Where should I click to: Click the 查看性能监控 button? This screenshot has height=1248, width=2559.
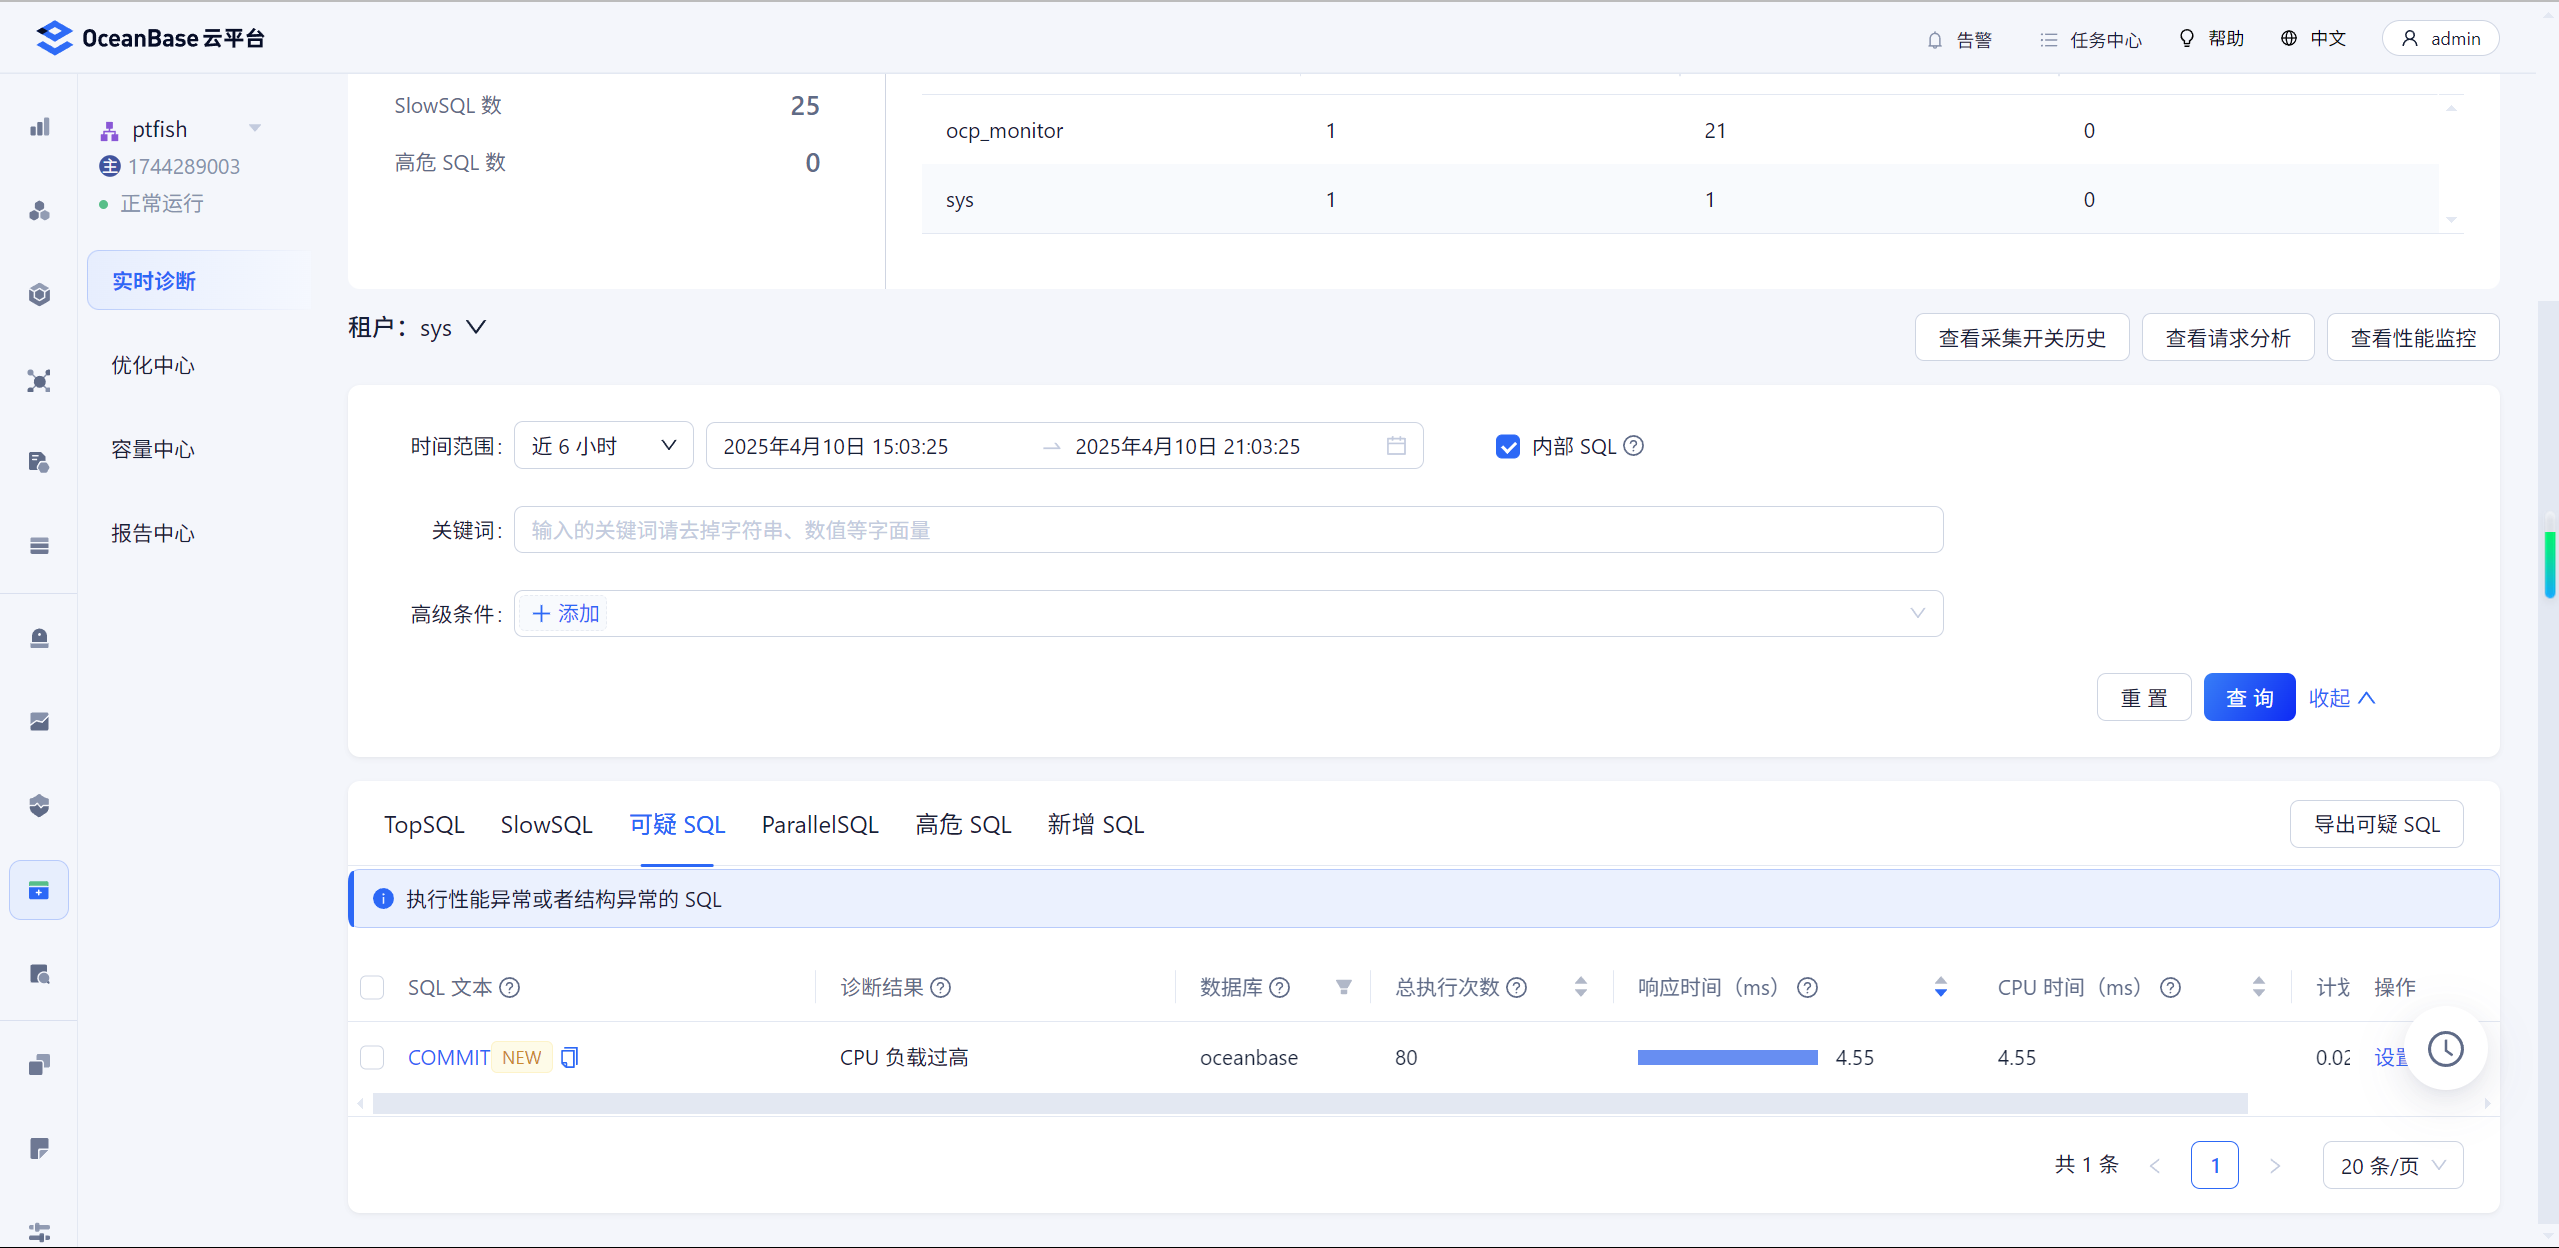coord(2413,338)
